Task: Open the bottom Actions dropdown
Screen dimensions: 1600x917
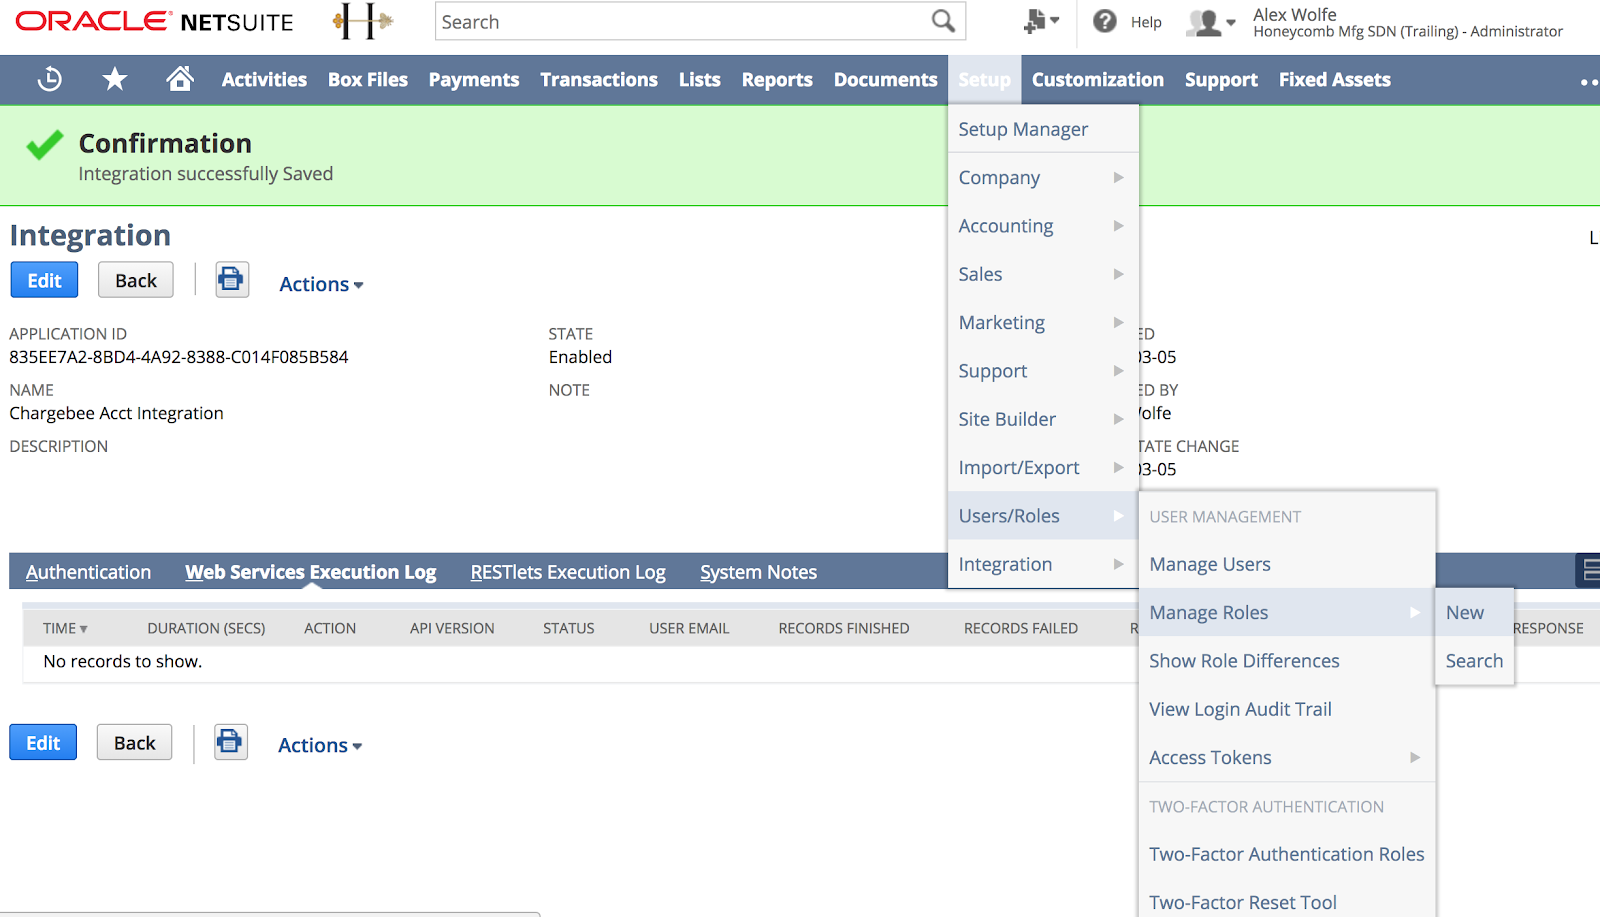Action: [x=320, y=745]
